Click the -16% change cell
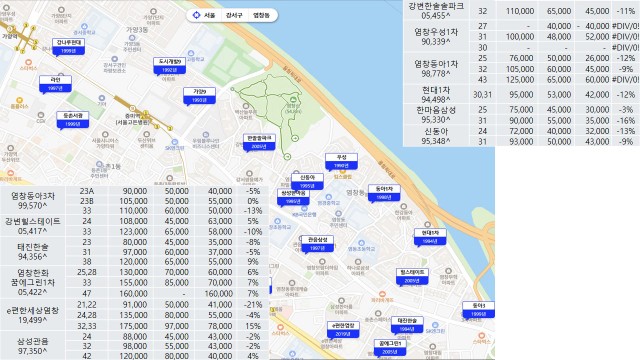The width and height of the screenshot is (640, 360). click(x=625, y=120)
